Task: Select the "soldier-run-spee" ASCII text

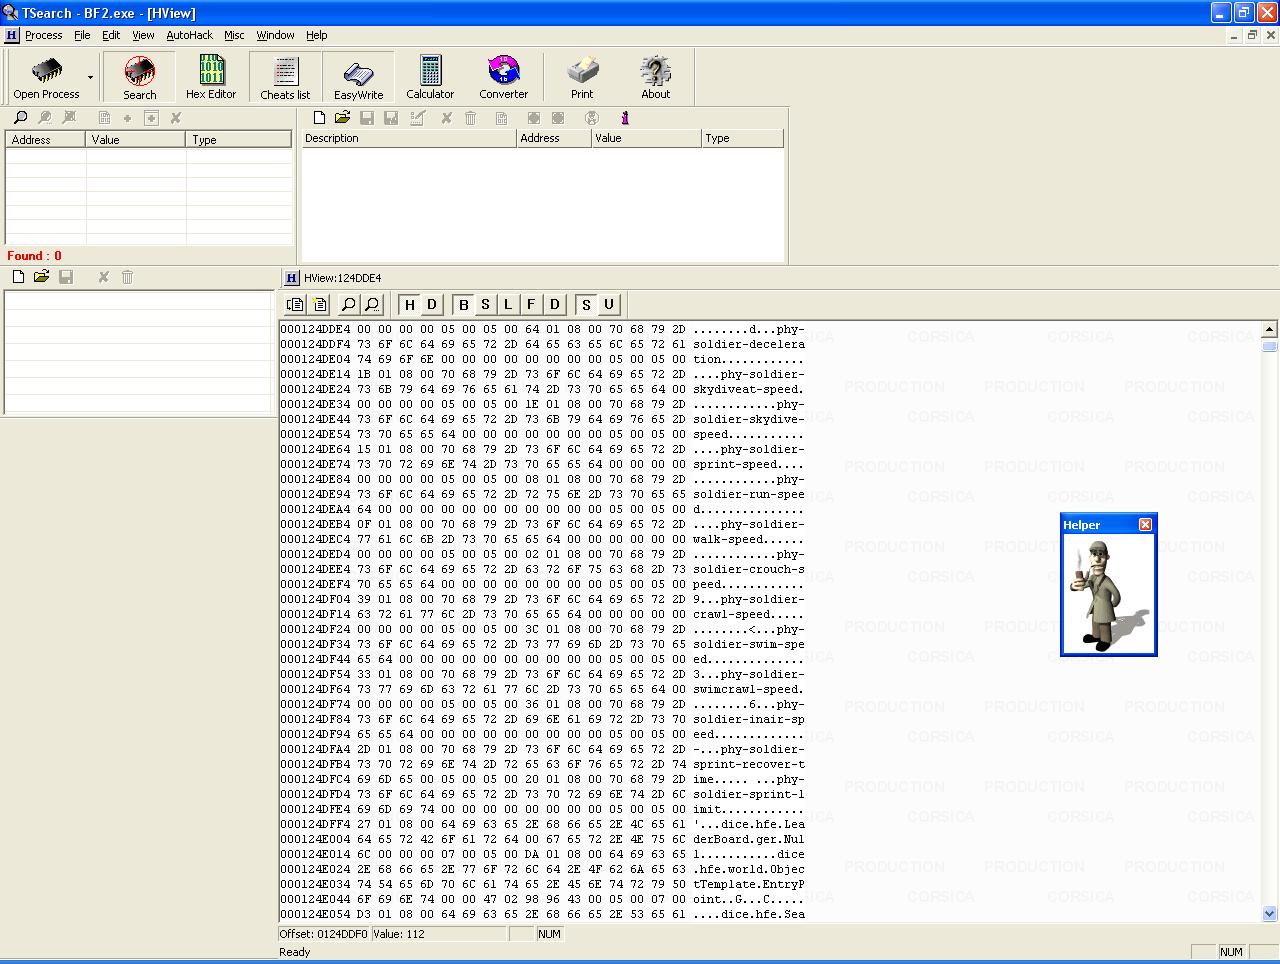Action: (748, 494)
